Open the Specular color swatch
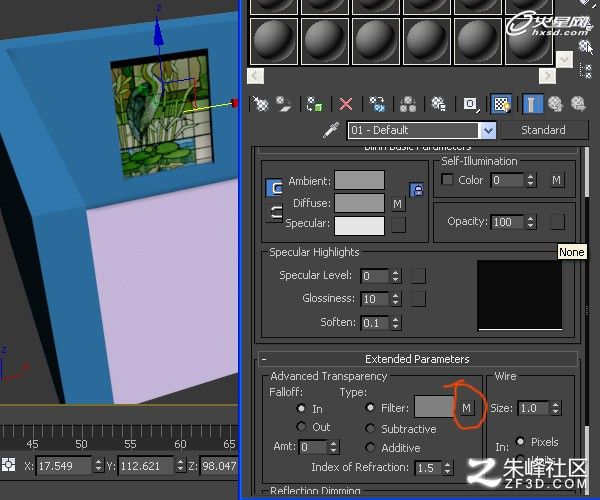 359,225
